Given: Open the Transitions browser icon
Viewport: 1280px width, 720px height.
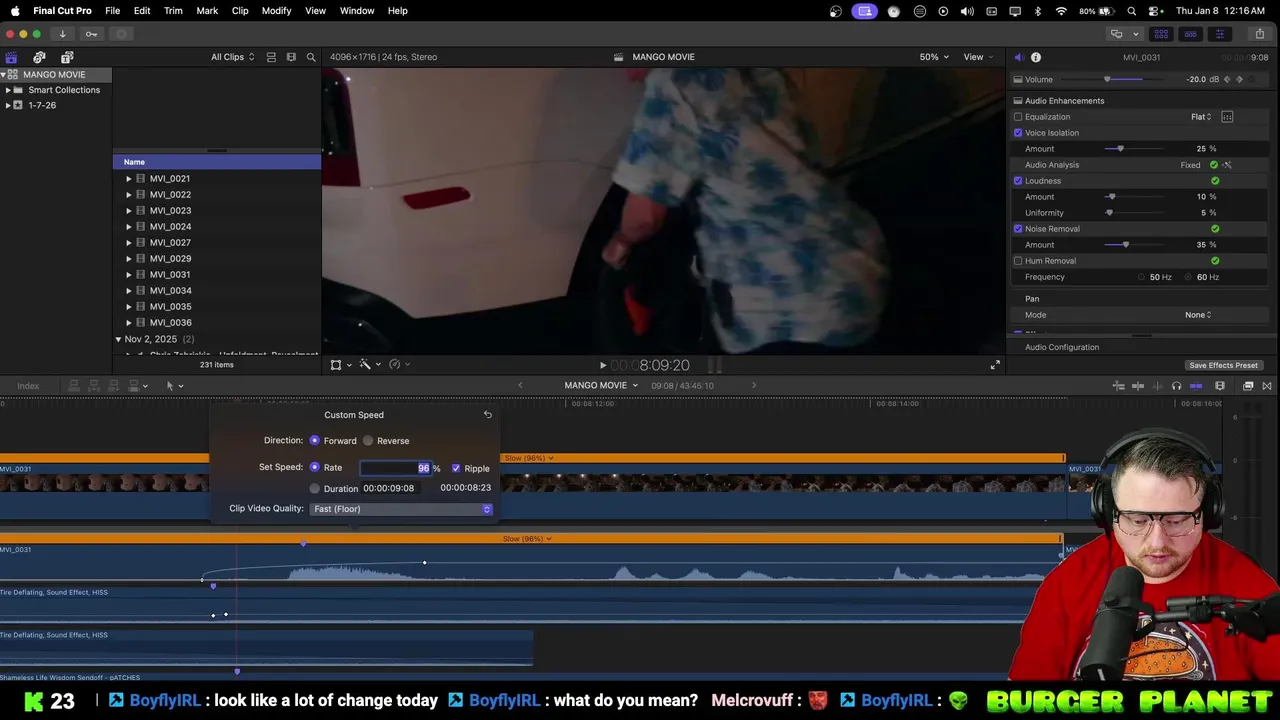Looking at the screenshot, I should pyautogui.click(x=1267, y=386).
